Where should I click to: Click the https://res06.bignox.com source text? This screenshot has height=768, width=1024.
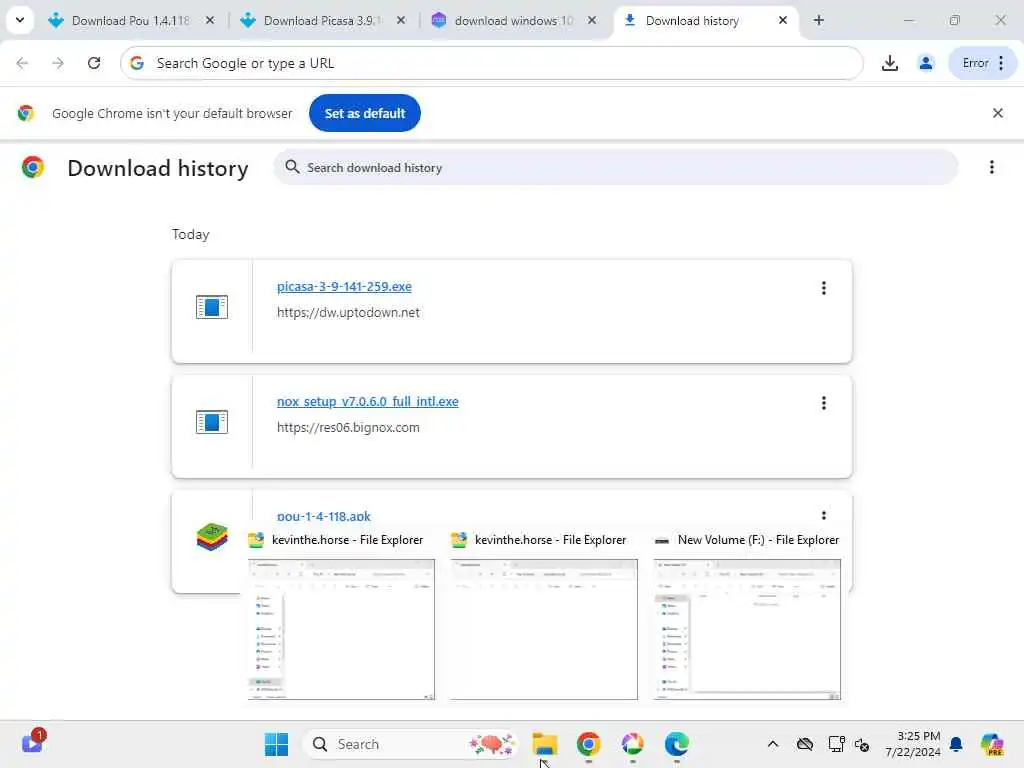(348, 428)
